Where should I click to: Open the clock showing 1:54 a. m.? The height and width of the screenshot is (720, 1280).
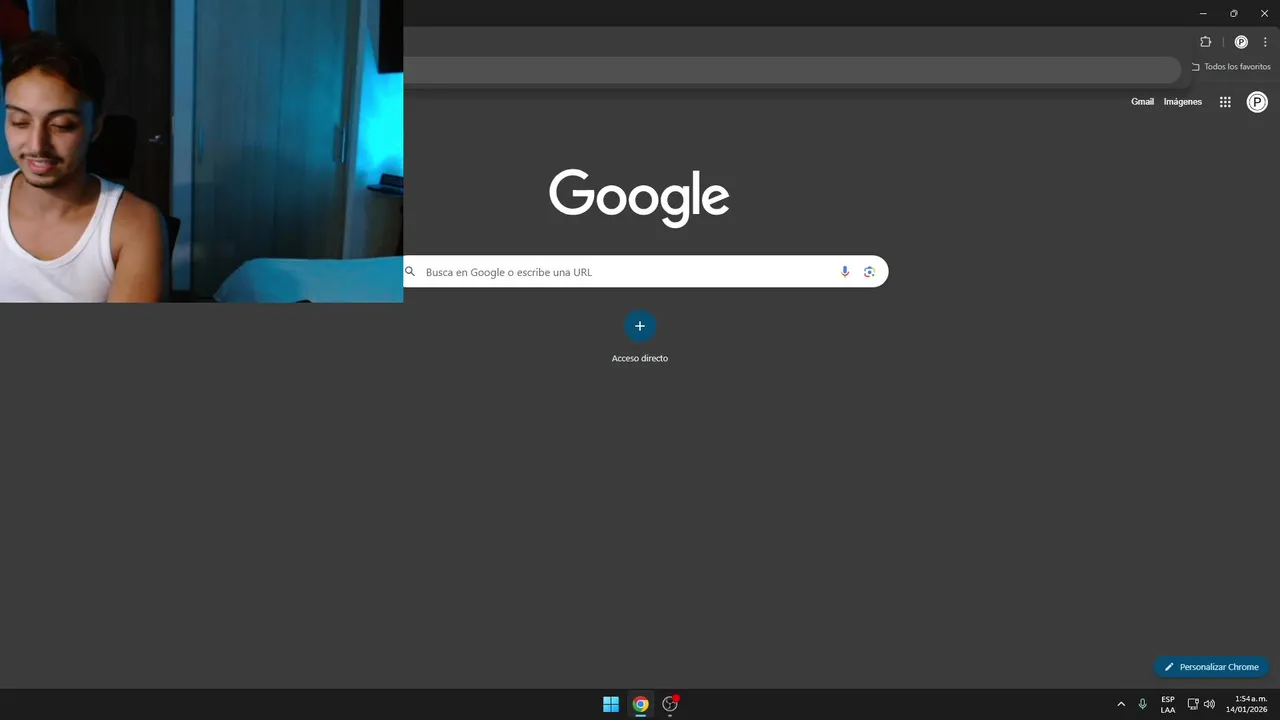coord(1247,704)
